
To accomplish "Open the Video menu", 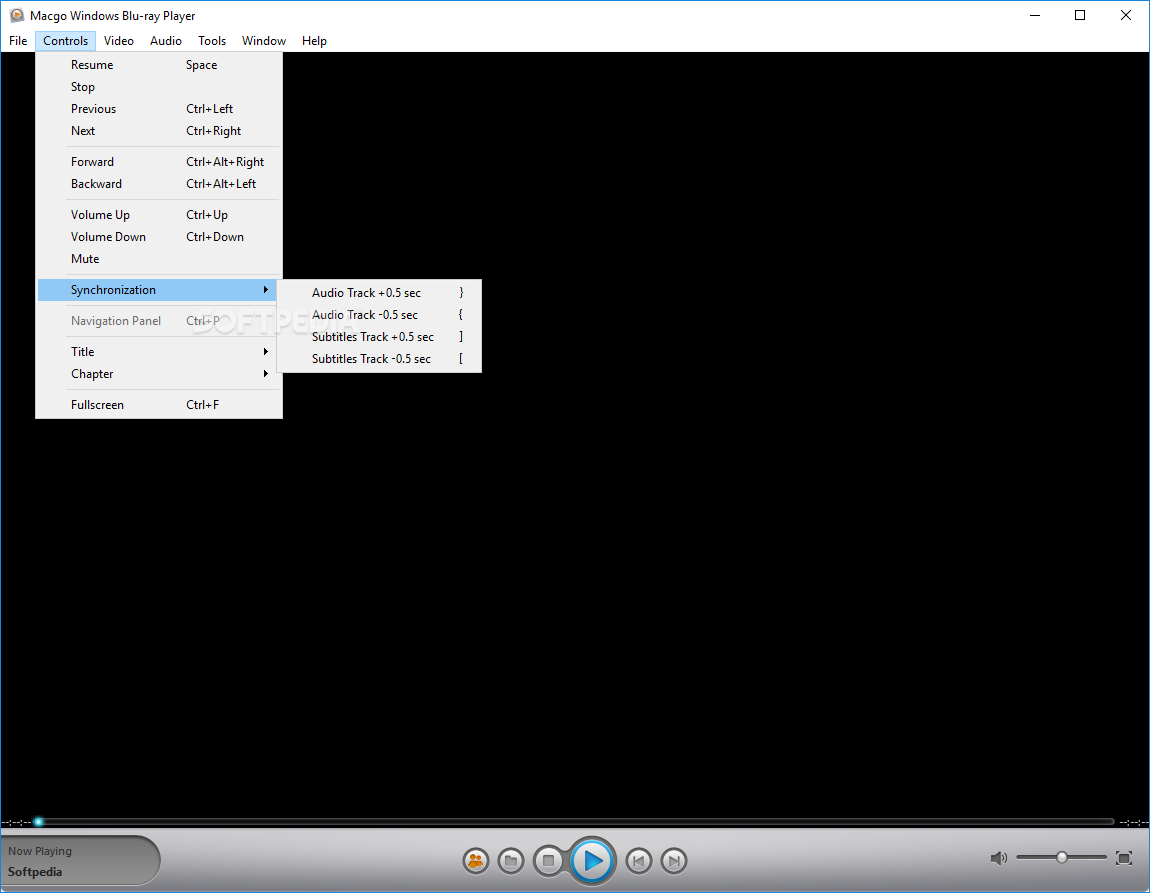I will (x=119, y=41).
